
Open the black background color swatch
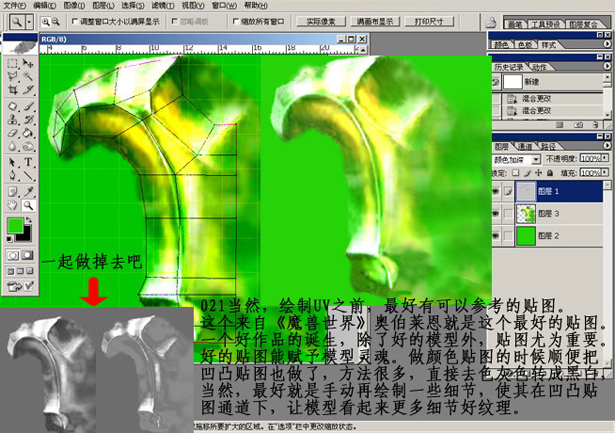point(26,235)
